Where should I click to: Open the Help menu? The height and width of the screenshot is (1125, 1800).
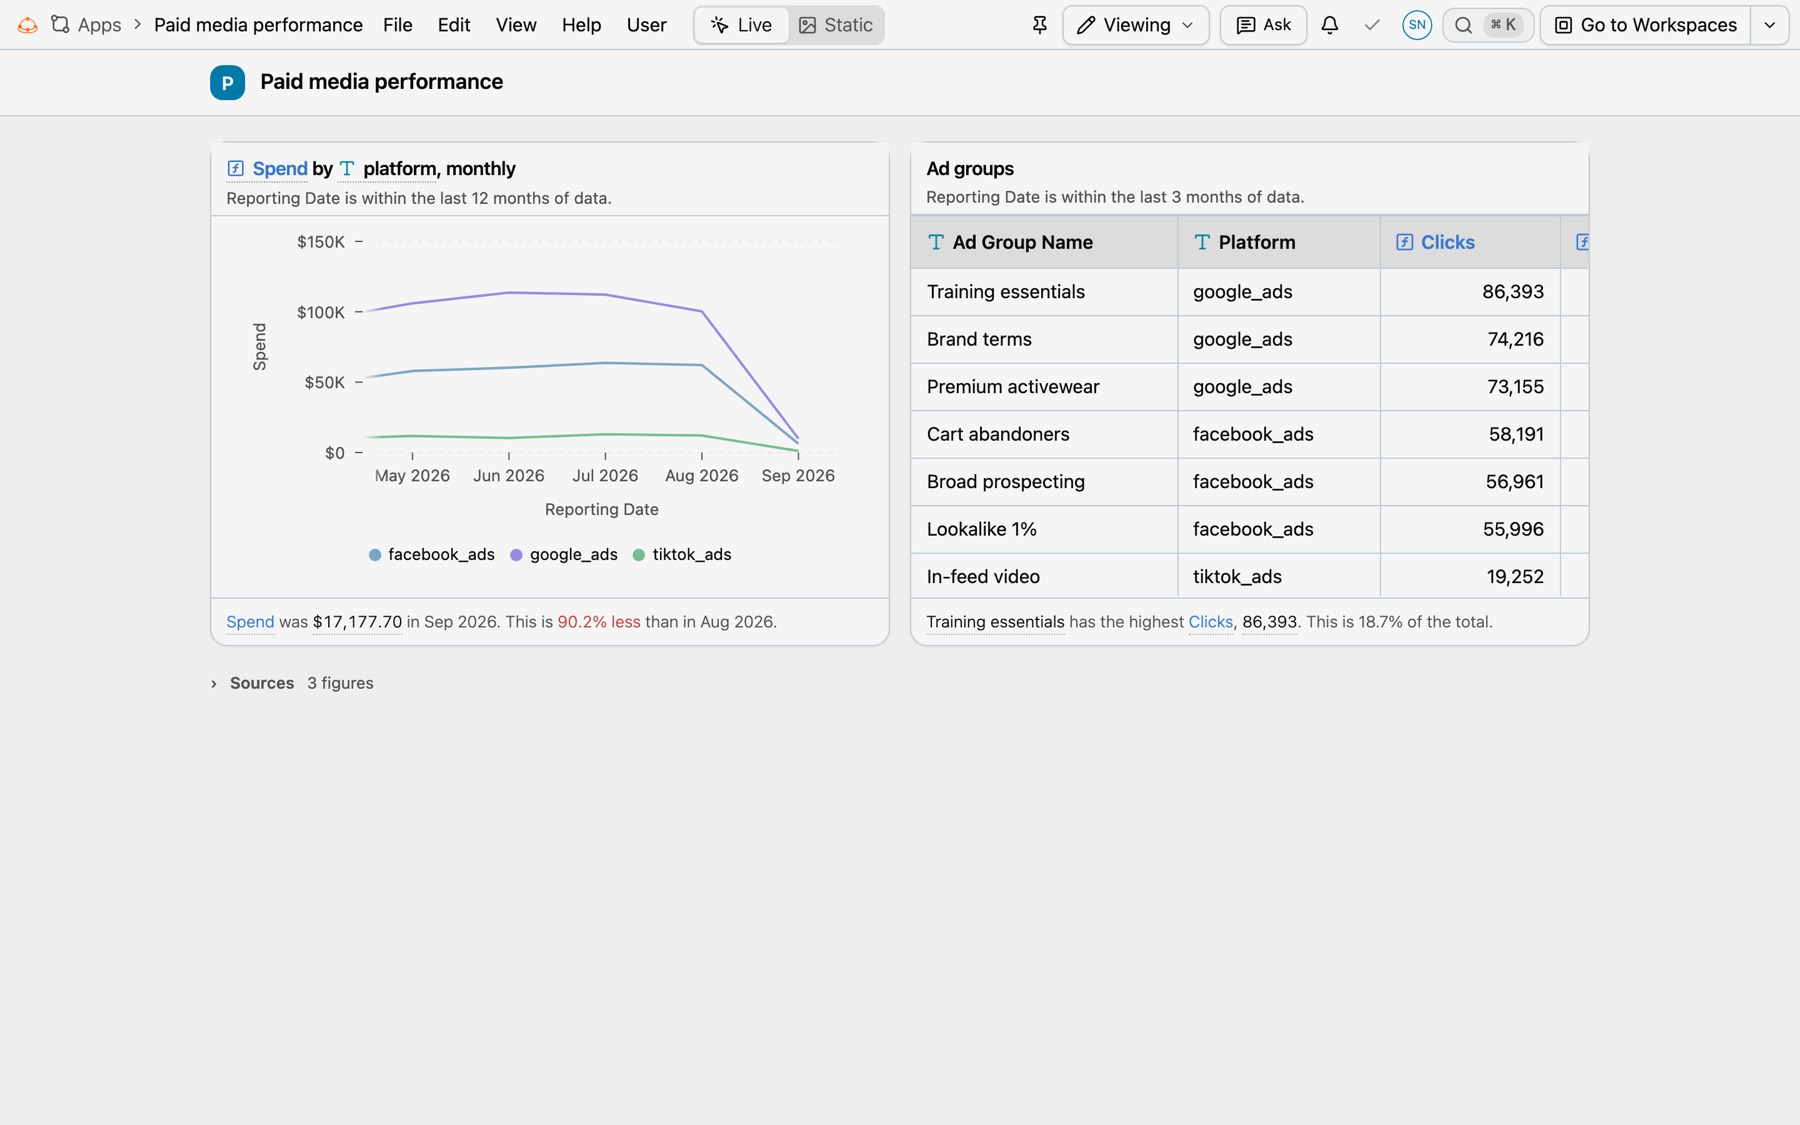coord(582,25)
